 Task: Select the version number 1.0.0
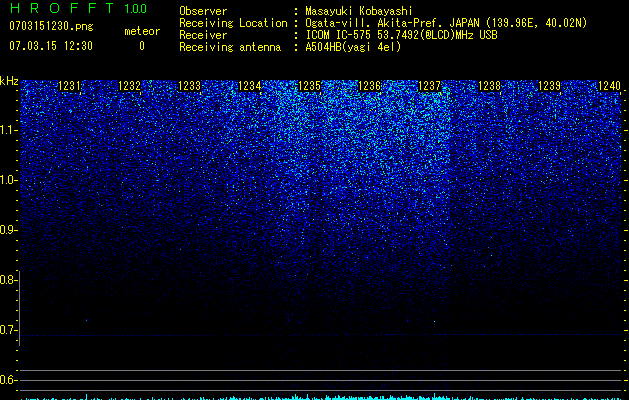coord(135,8)
